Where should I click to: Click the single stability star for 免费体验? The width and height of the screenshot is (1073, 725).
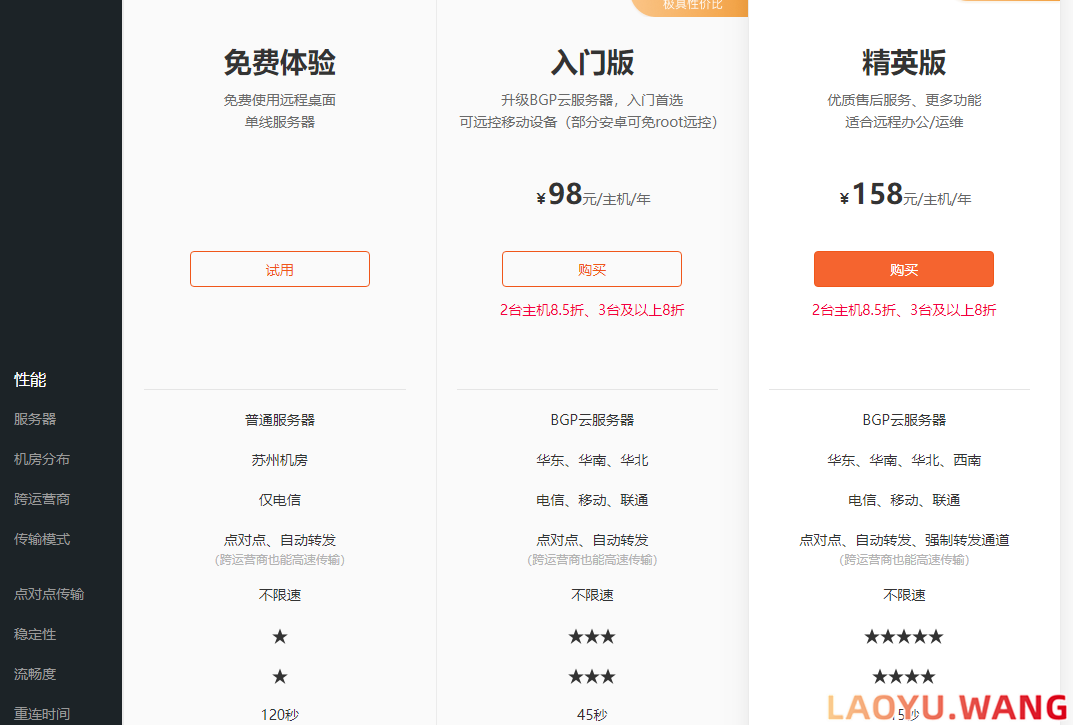pyautogui.click(x=280, y=637)
